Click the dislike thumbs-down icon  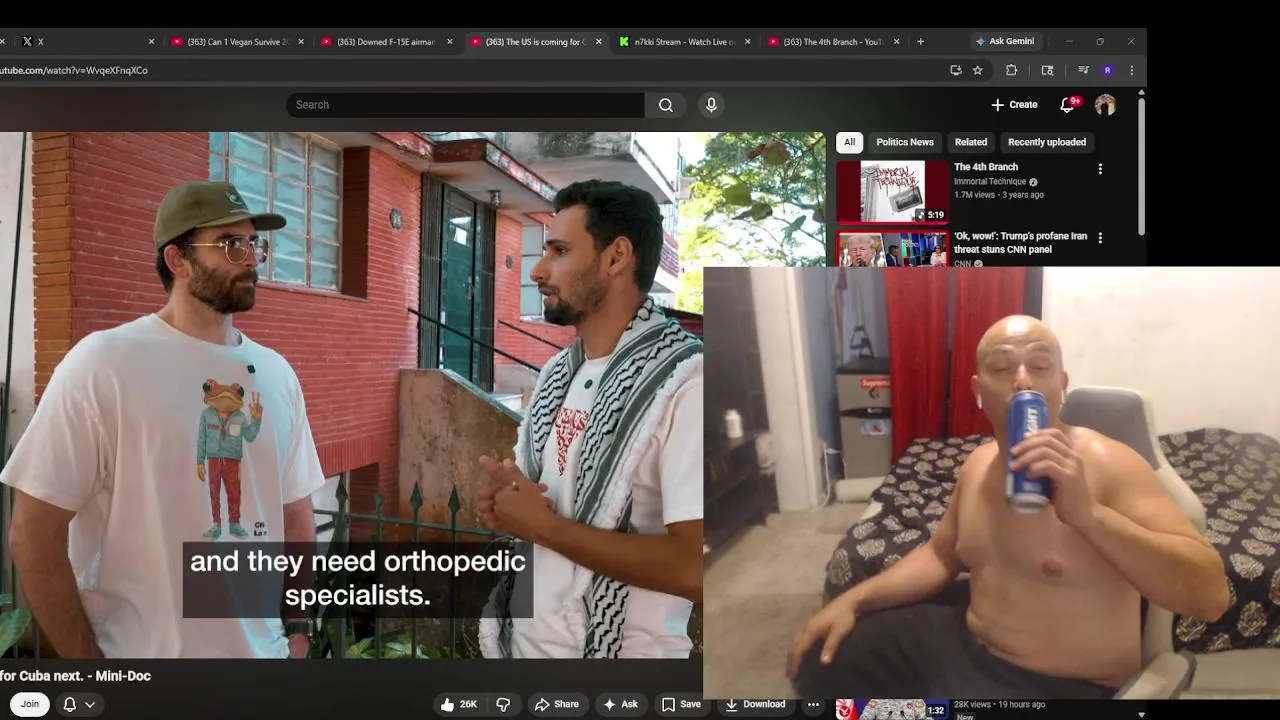[503, 704]
